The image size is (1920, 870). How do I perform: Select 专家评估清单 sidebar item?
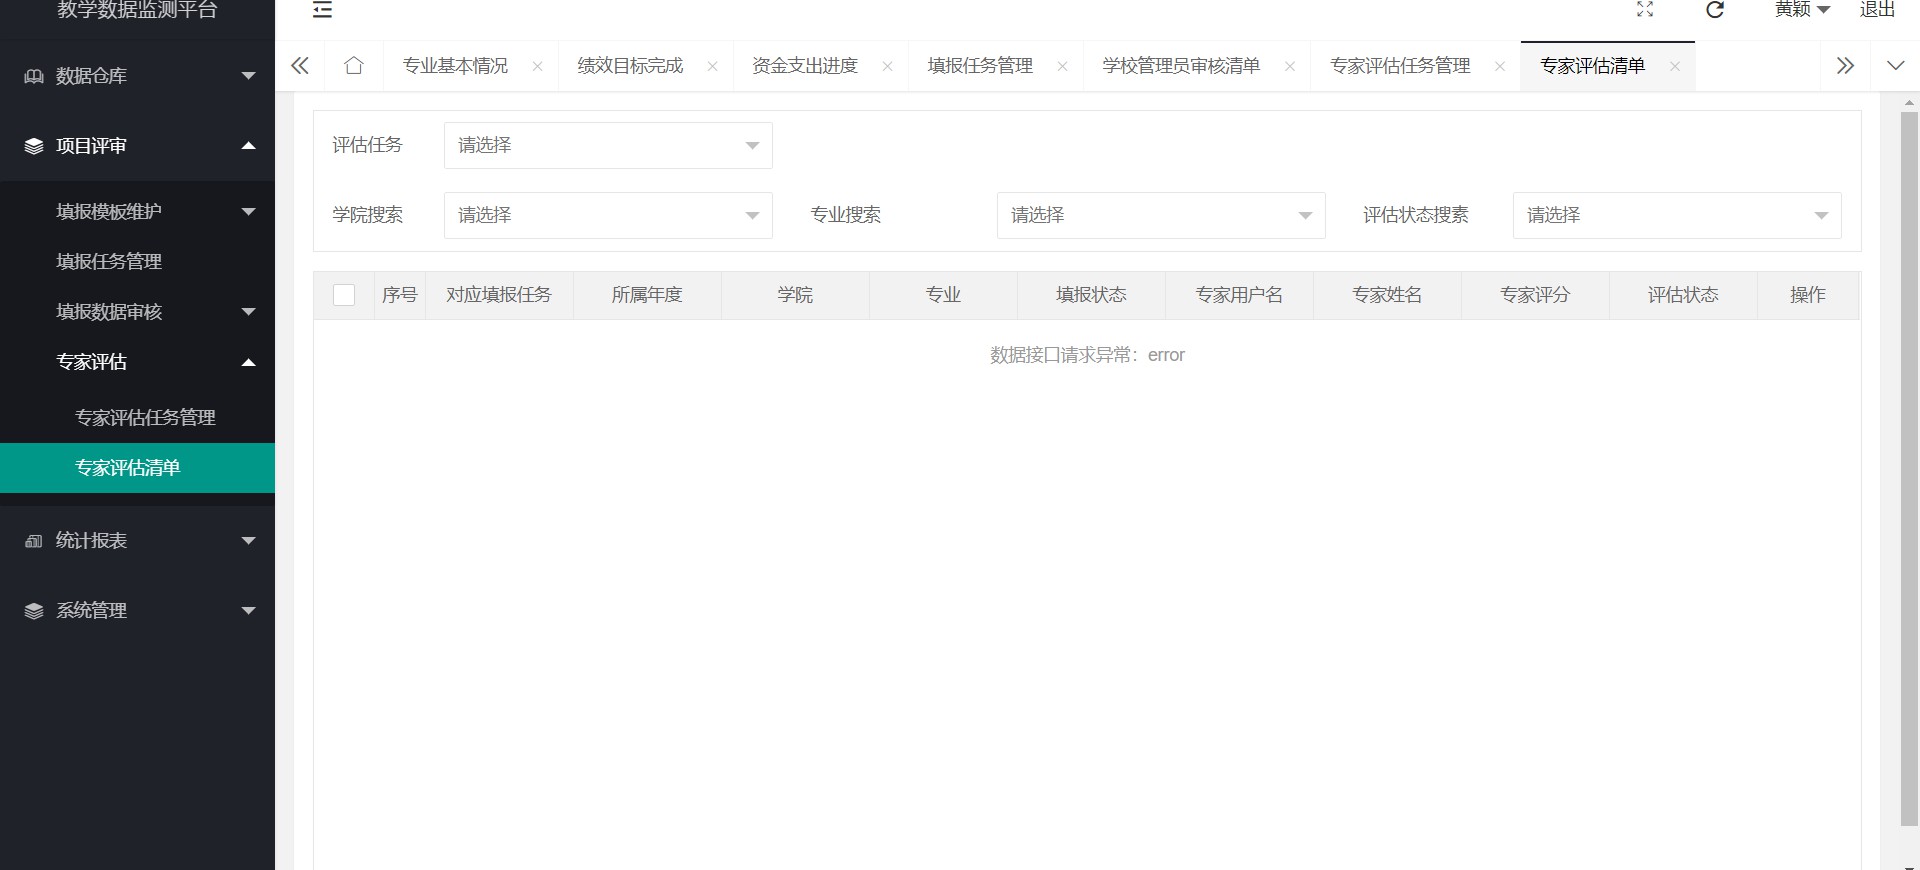pos(137,468)
